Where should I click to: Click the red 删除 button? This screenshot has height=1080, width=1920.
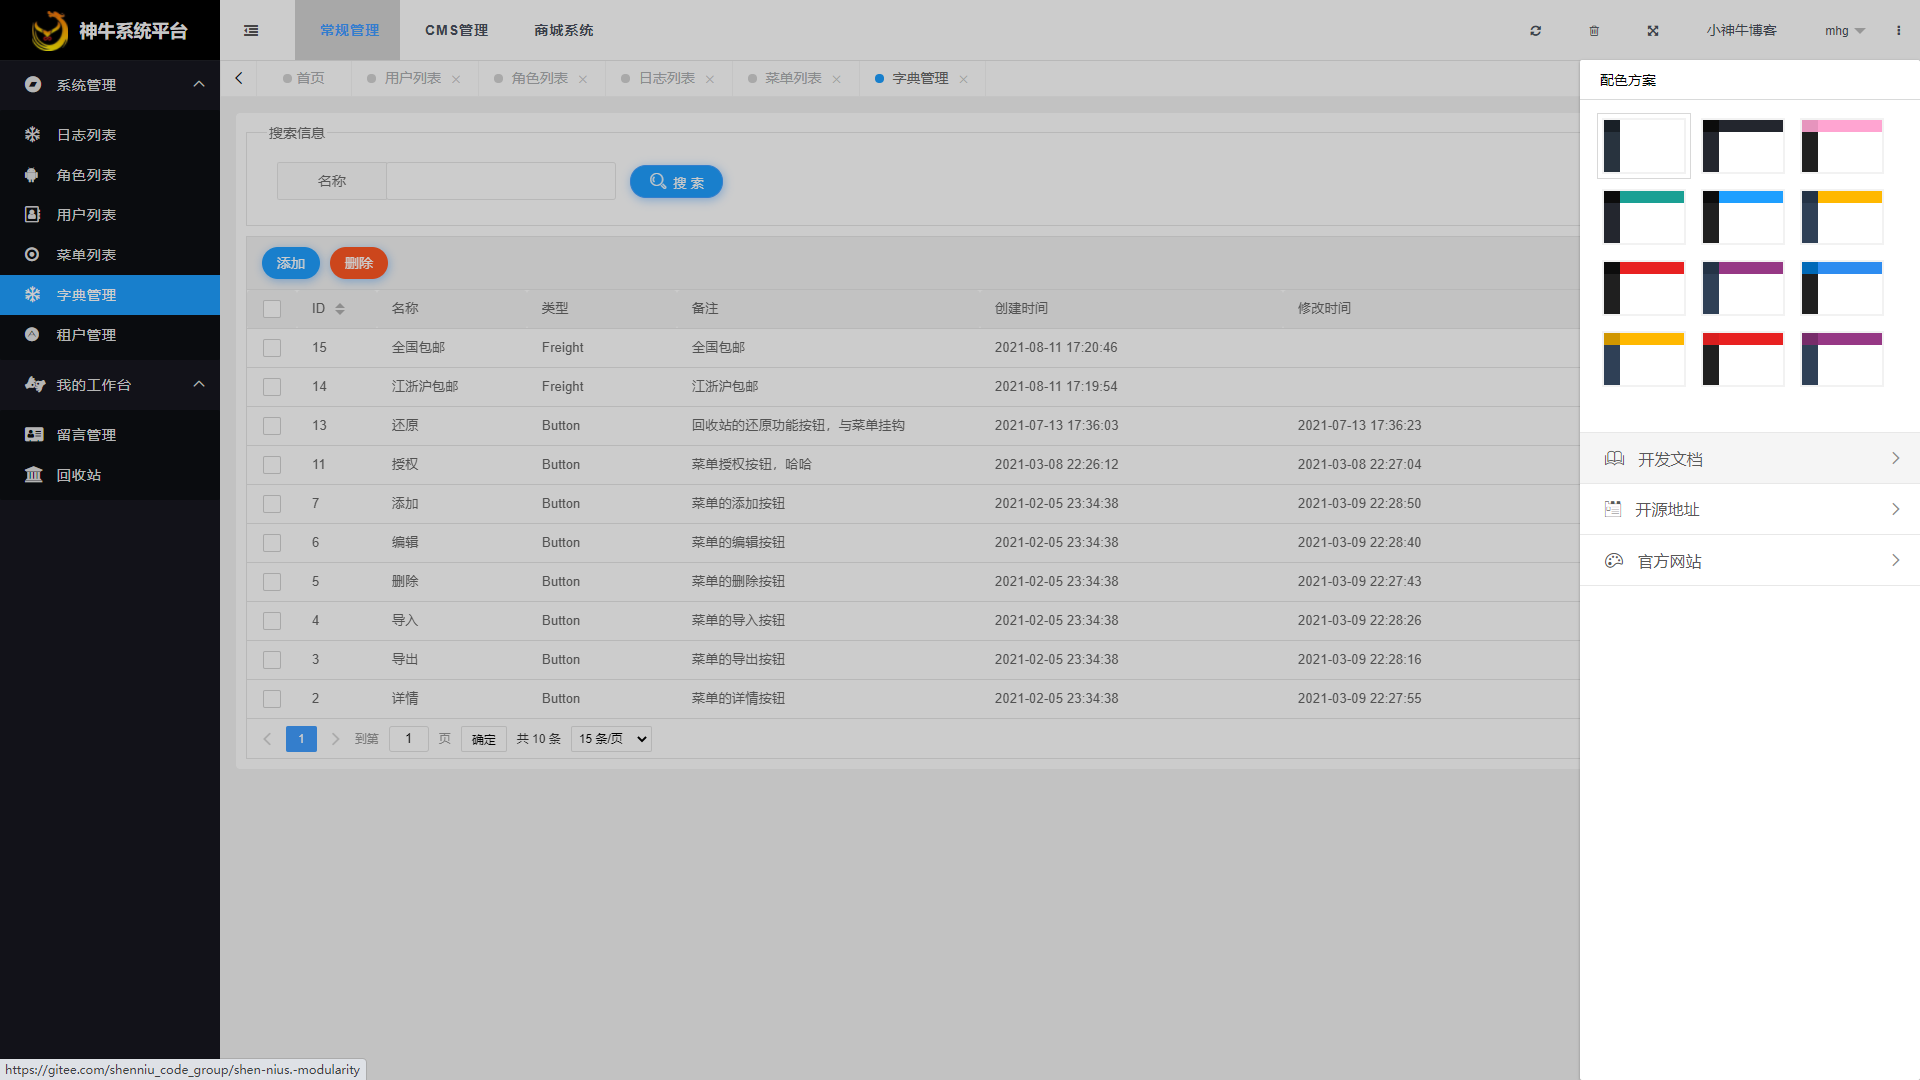[358, 263]
